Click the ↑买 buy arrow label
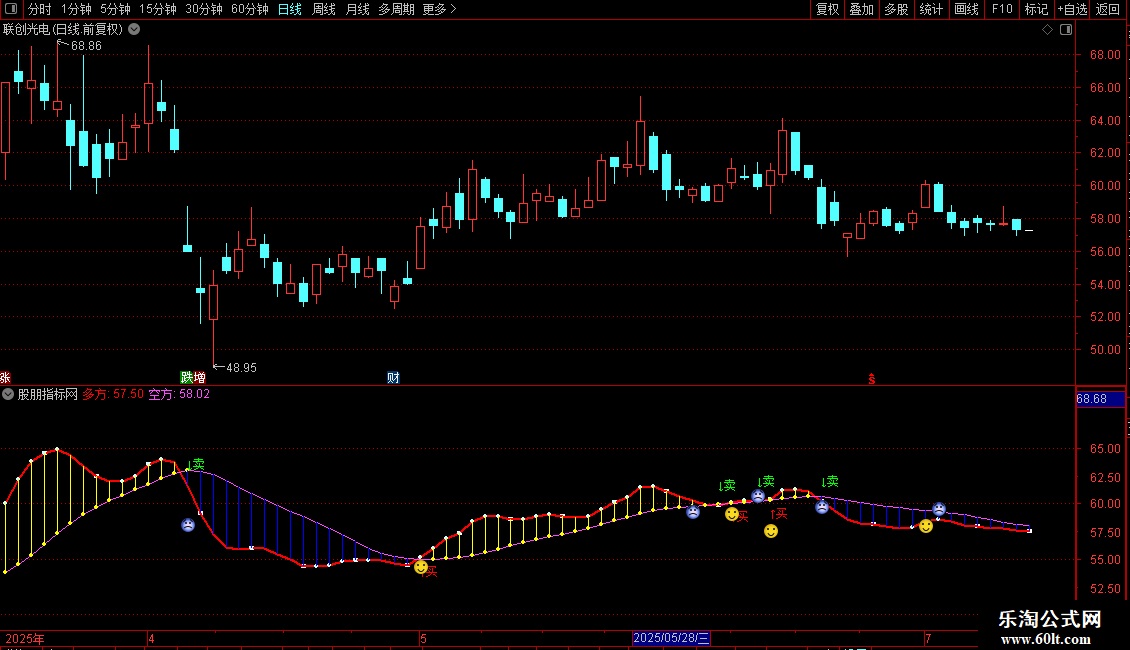1130x650 pixels. (x=779, y=513)
